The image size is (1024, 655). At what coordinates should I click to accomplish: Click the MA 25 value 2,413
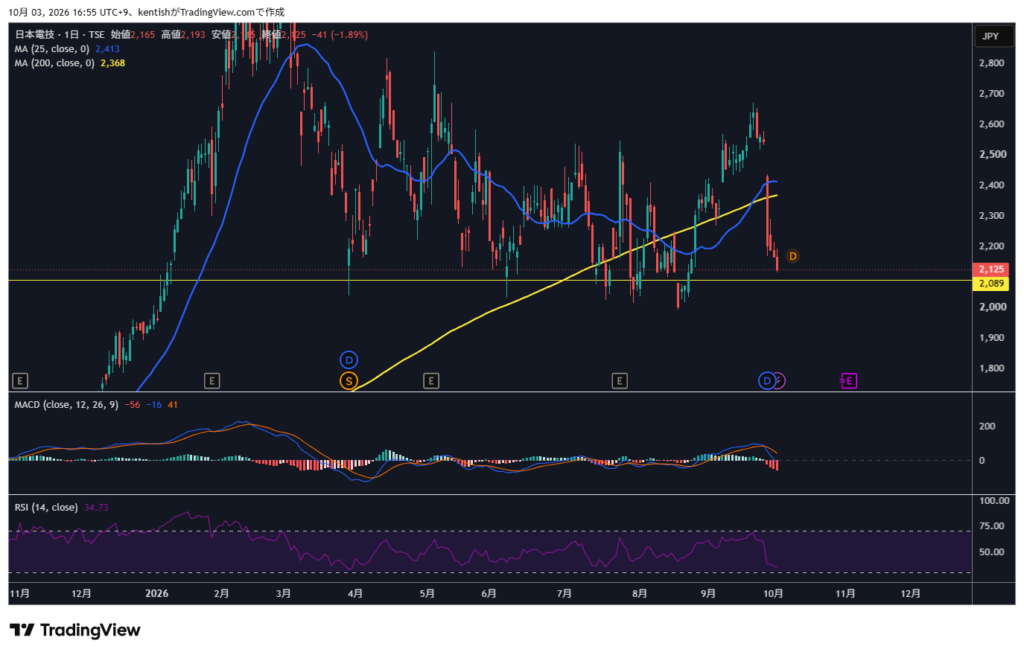click(x=108, y=49)
